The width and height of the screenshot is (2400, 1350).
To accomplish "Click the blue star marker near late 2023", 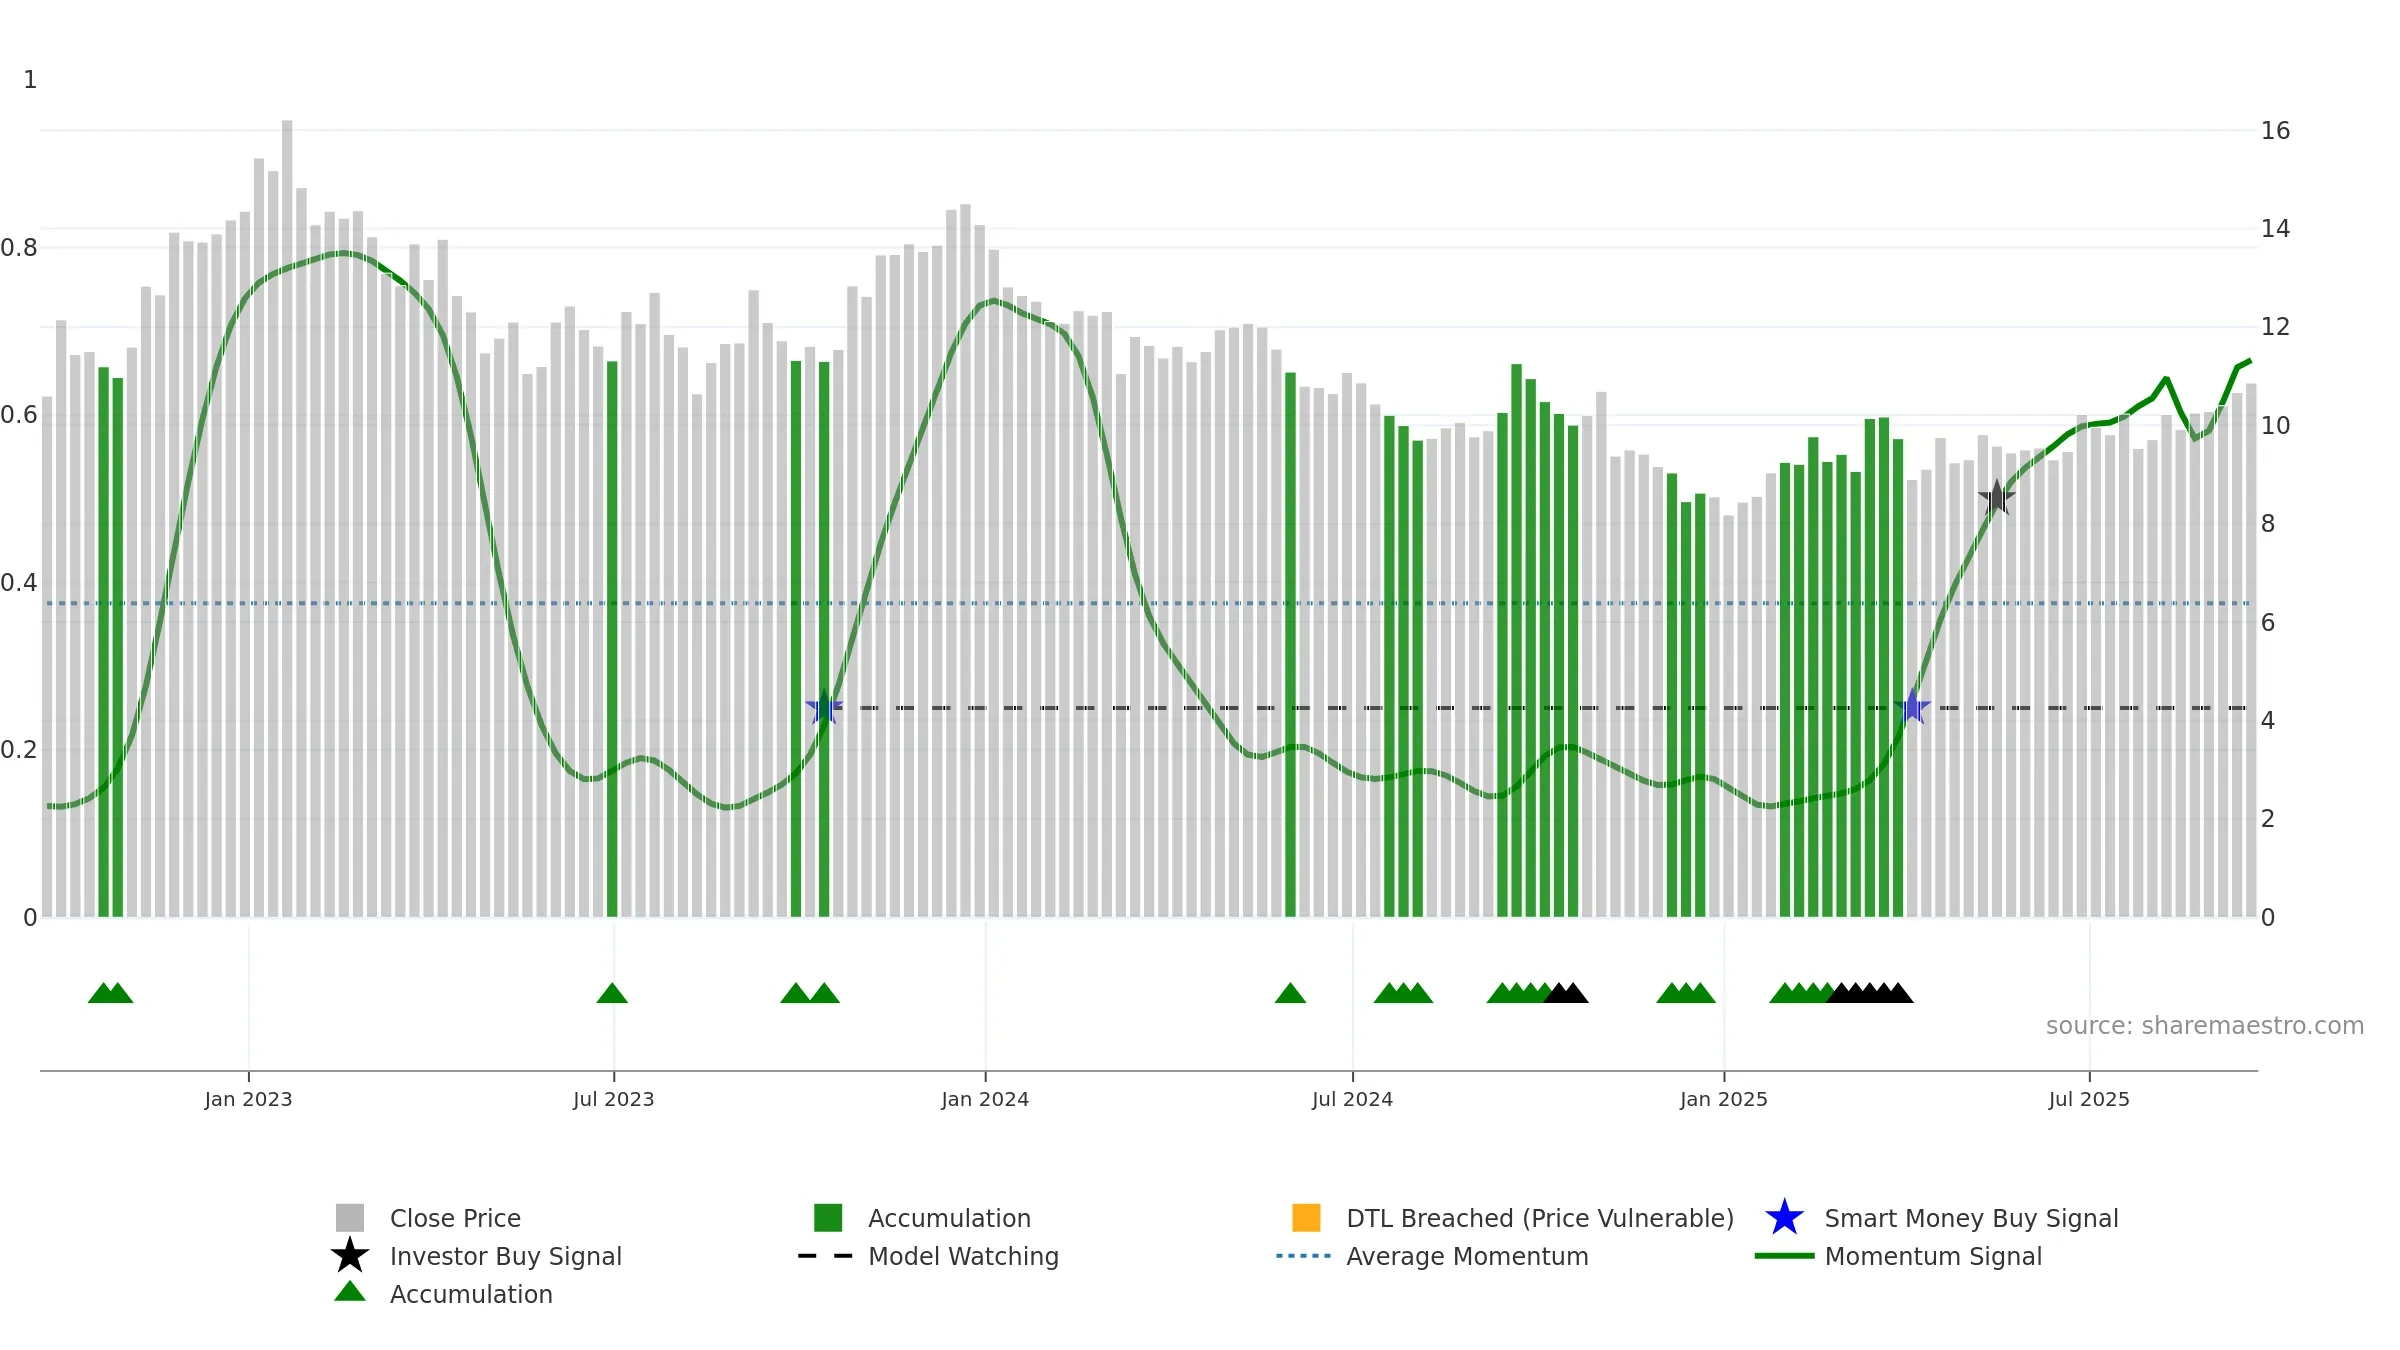I will 824,707.
